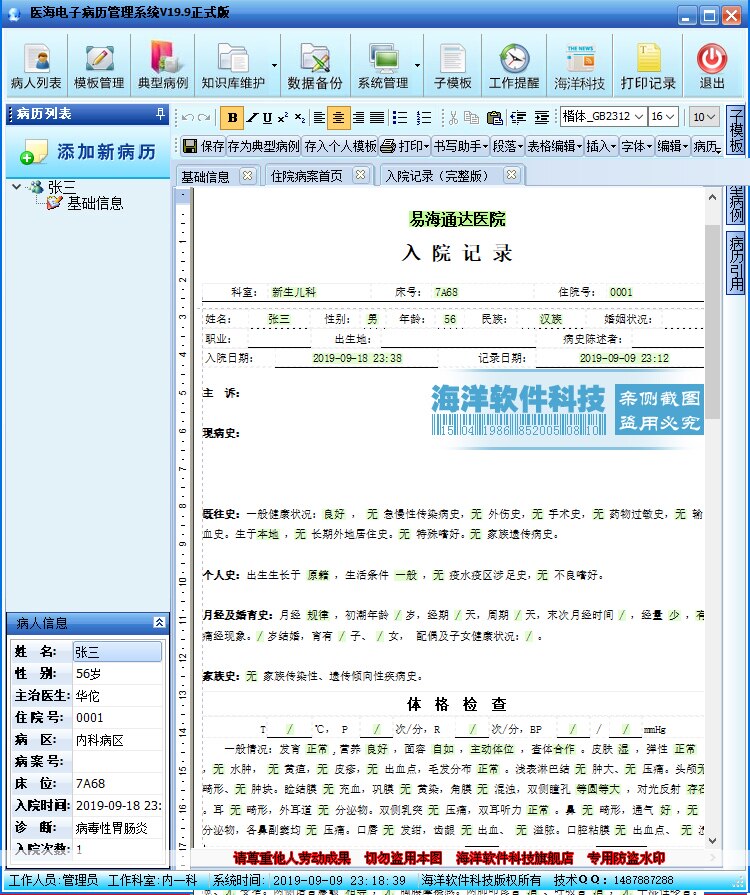The image size is (750, 895).
Task: Collapse the 张三 tree node
Action: coord(17,187)
